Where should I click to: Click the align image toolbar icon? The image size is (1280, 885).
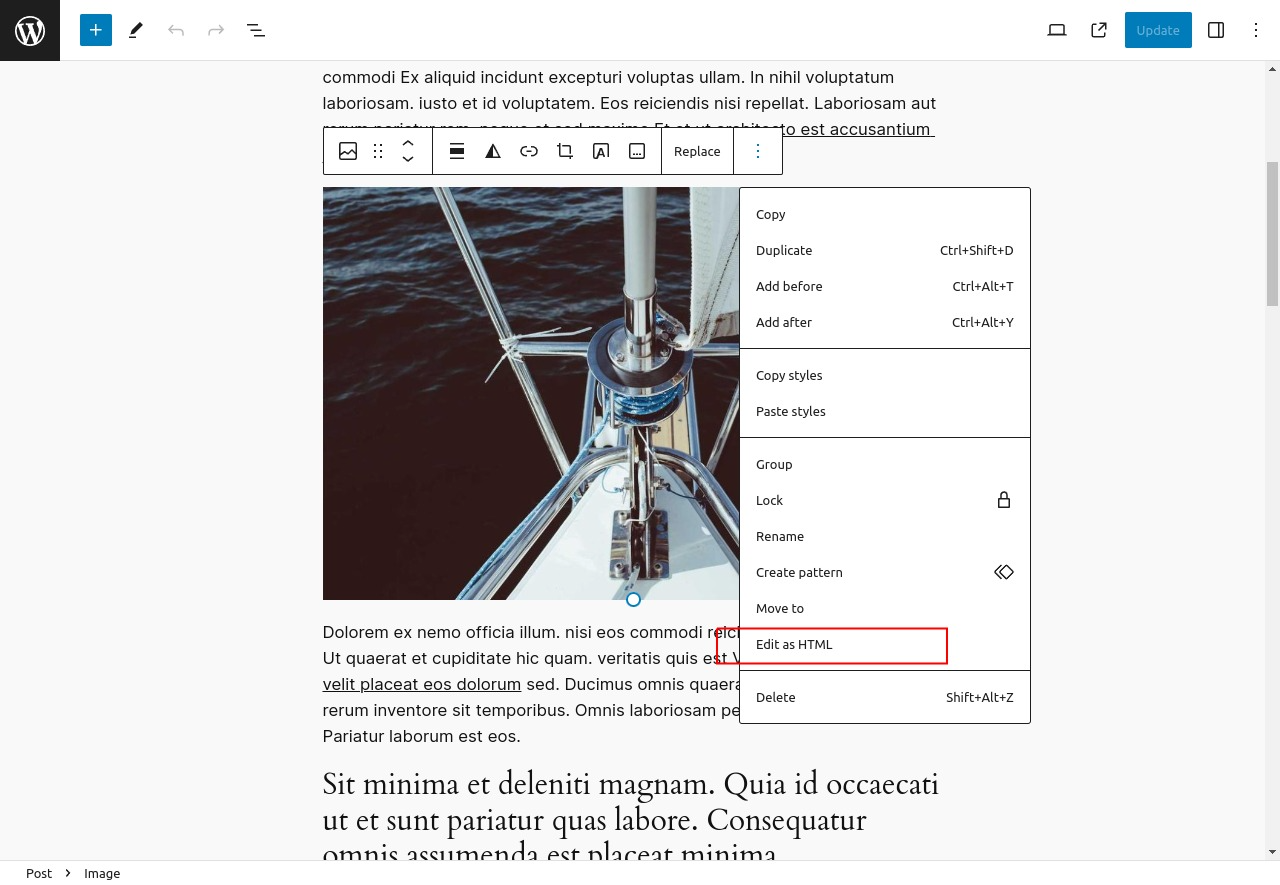[x=457, y=151]
